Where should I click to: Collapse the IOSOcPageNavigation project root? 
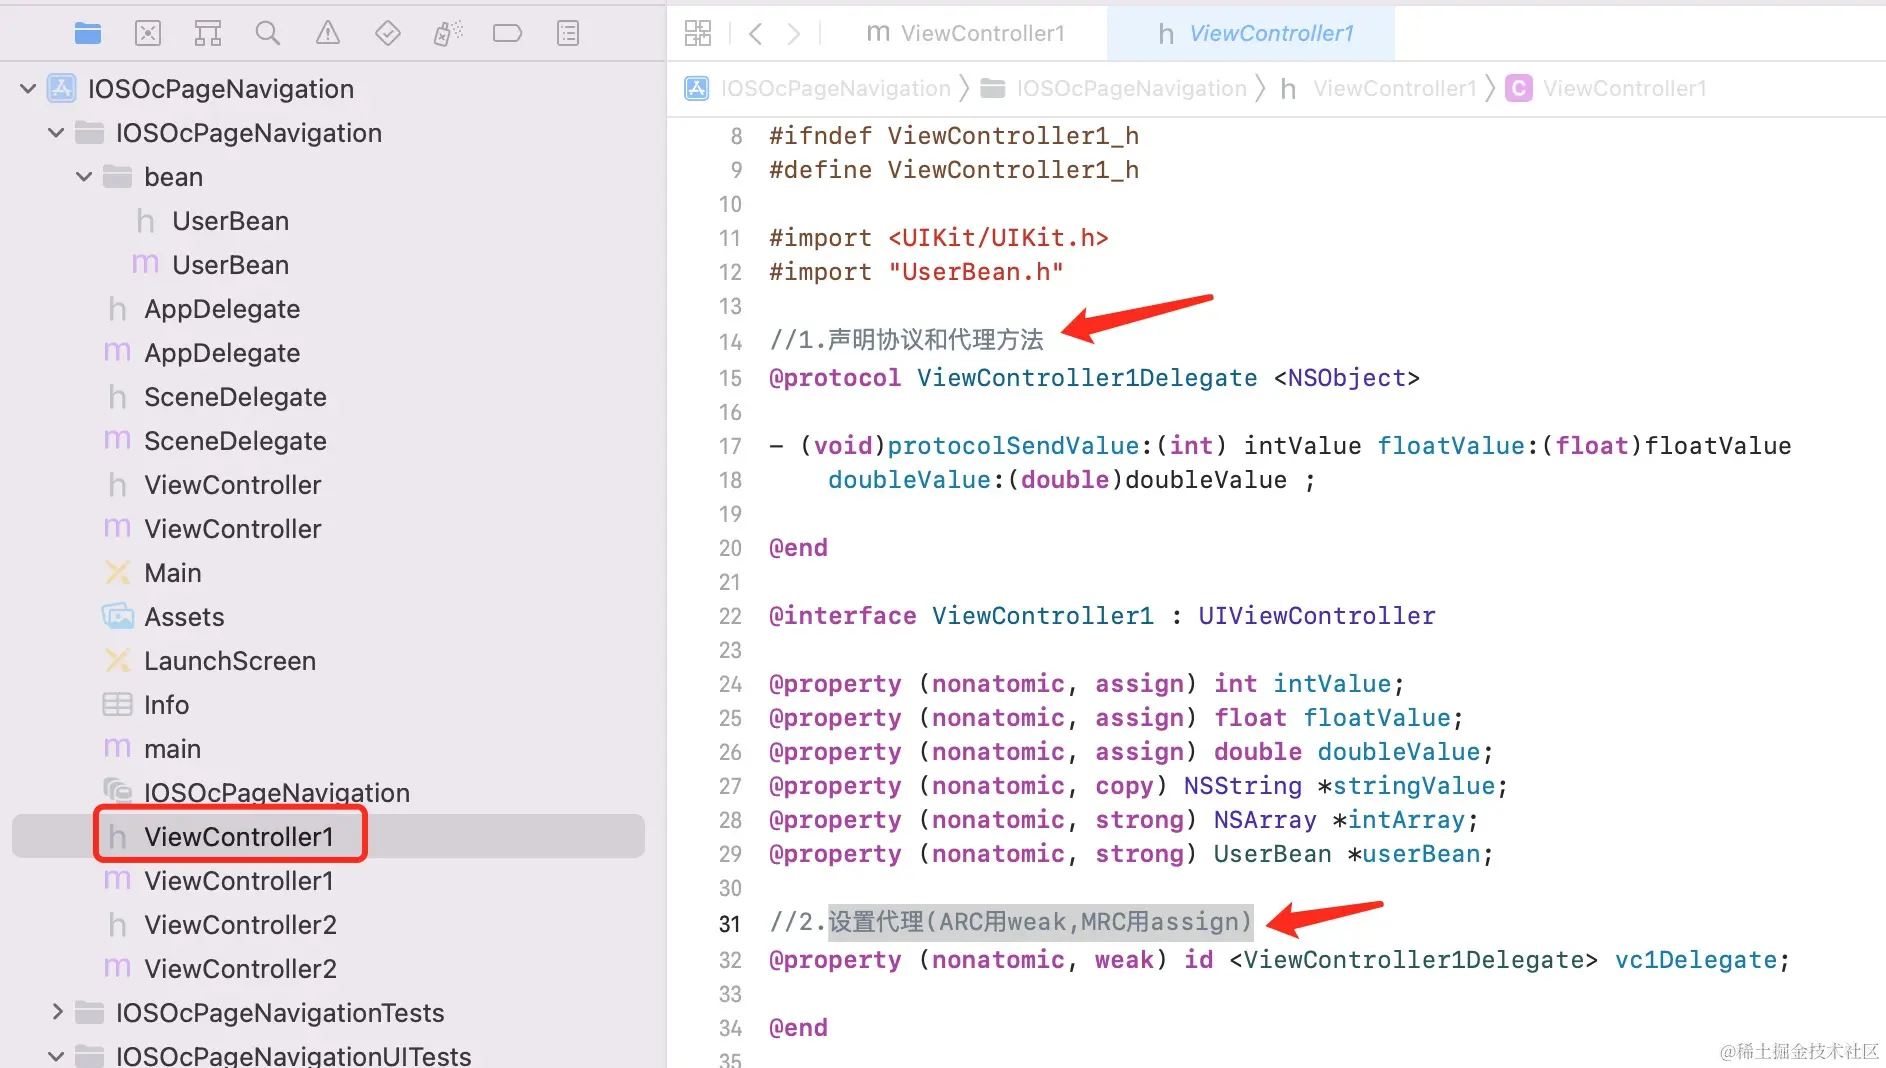pos(28,89)
